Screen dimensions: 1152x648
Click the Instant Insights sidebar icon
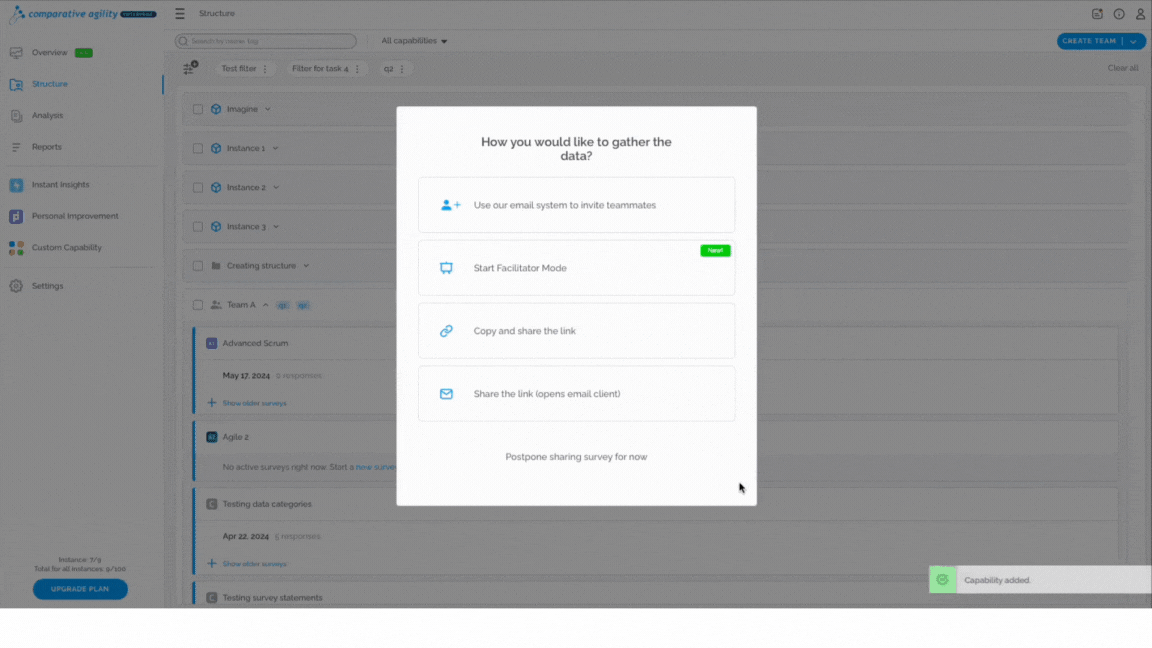point(16,185)
